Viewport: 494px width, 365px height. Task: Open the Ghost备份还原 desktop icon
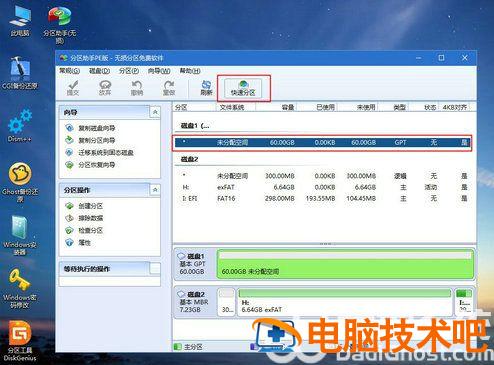tap(20, 182)
